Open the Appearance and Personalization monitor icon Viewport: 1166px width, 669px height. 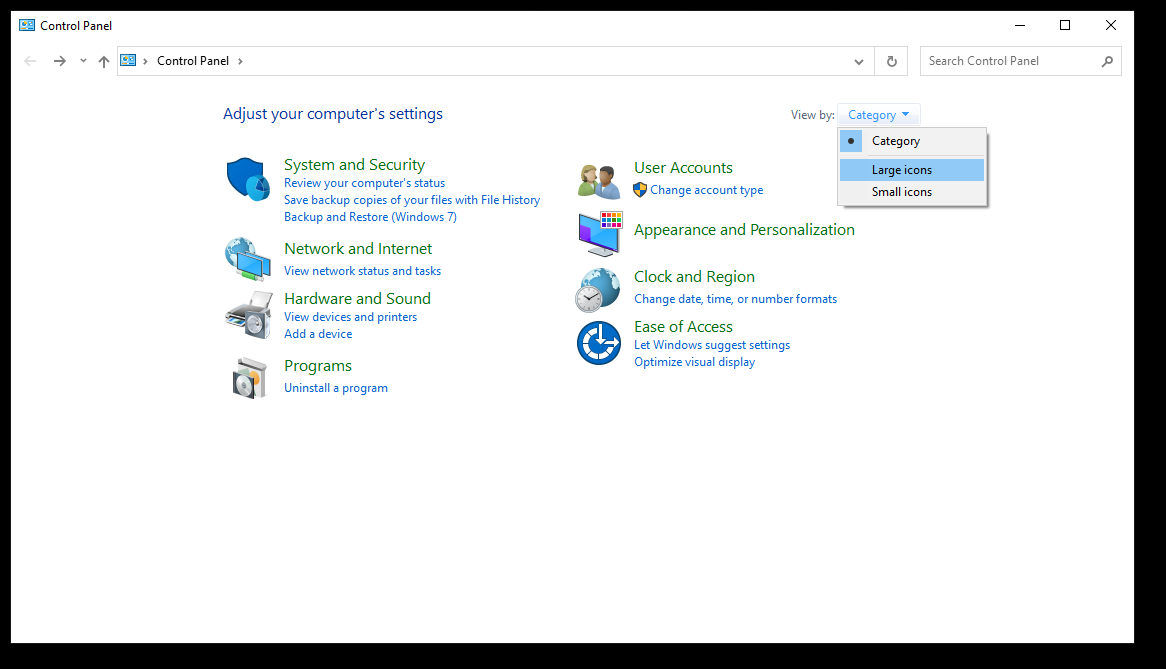click(600, 233)
